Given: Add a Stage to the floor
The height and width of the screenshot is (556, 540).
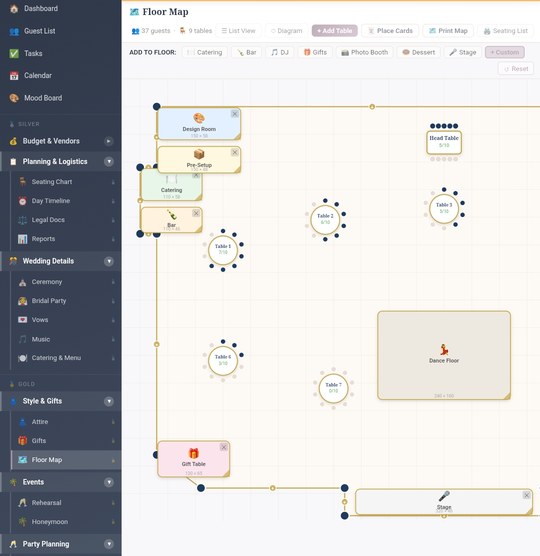Looking at the screenshot, I should click(463, 52).
